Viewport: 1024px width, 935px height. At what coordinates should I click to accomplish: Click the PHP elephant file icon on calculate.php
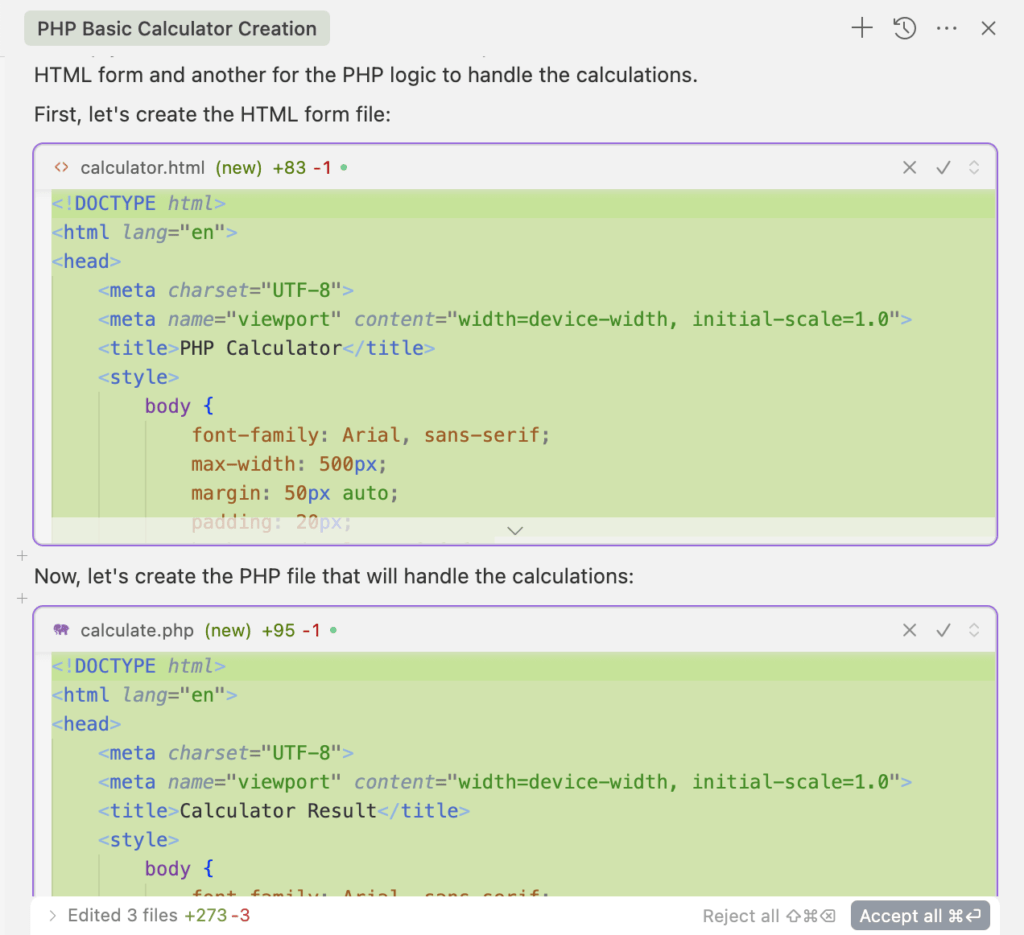click(x=60, y=630)
